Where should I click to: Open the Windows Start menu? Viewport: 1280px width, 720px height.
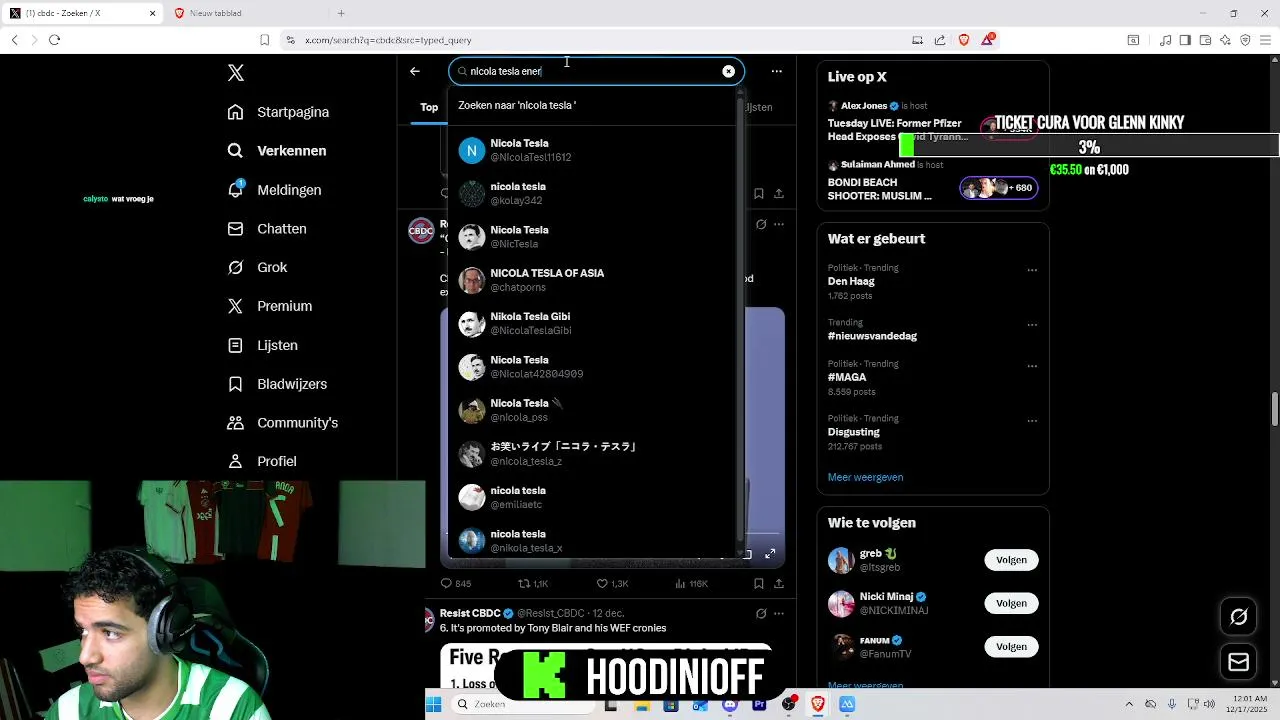[x=434, y=704]
